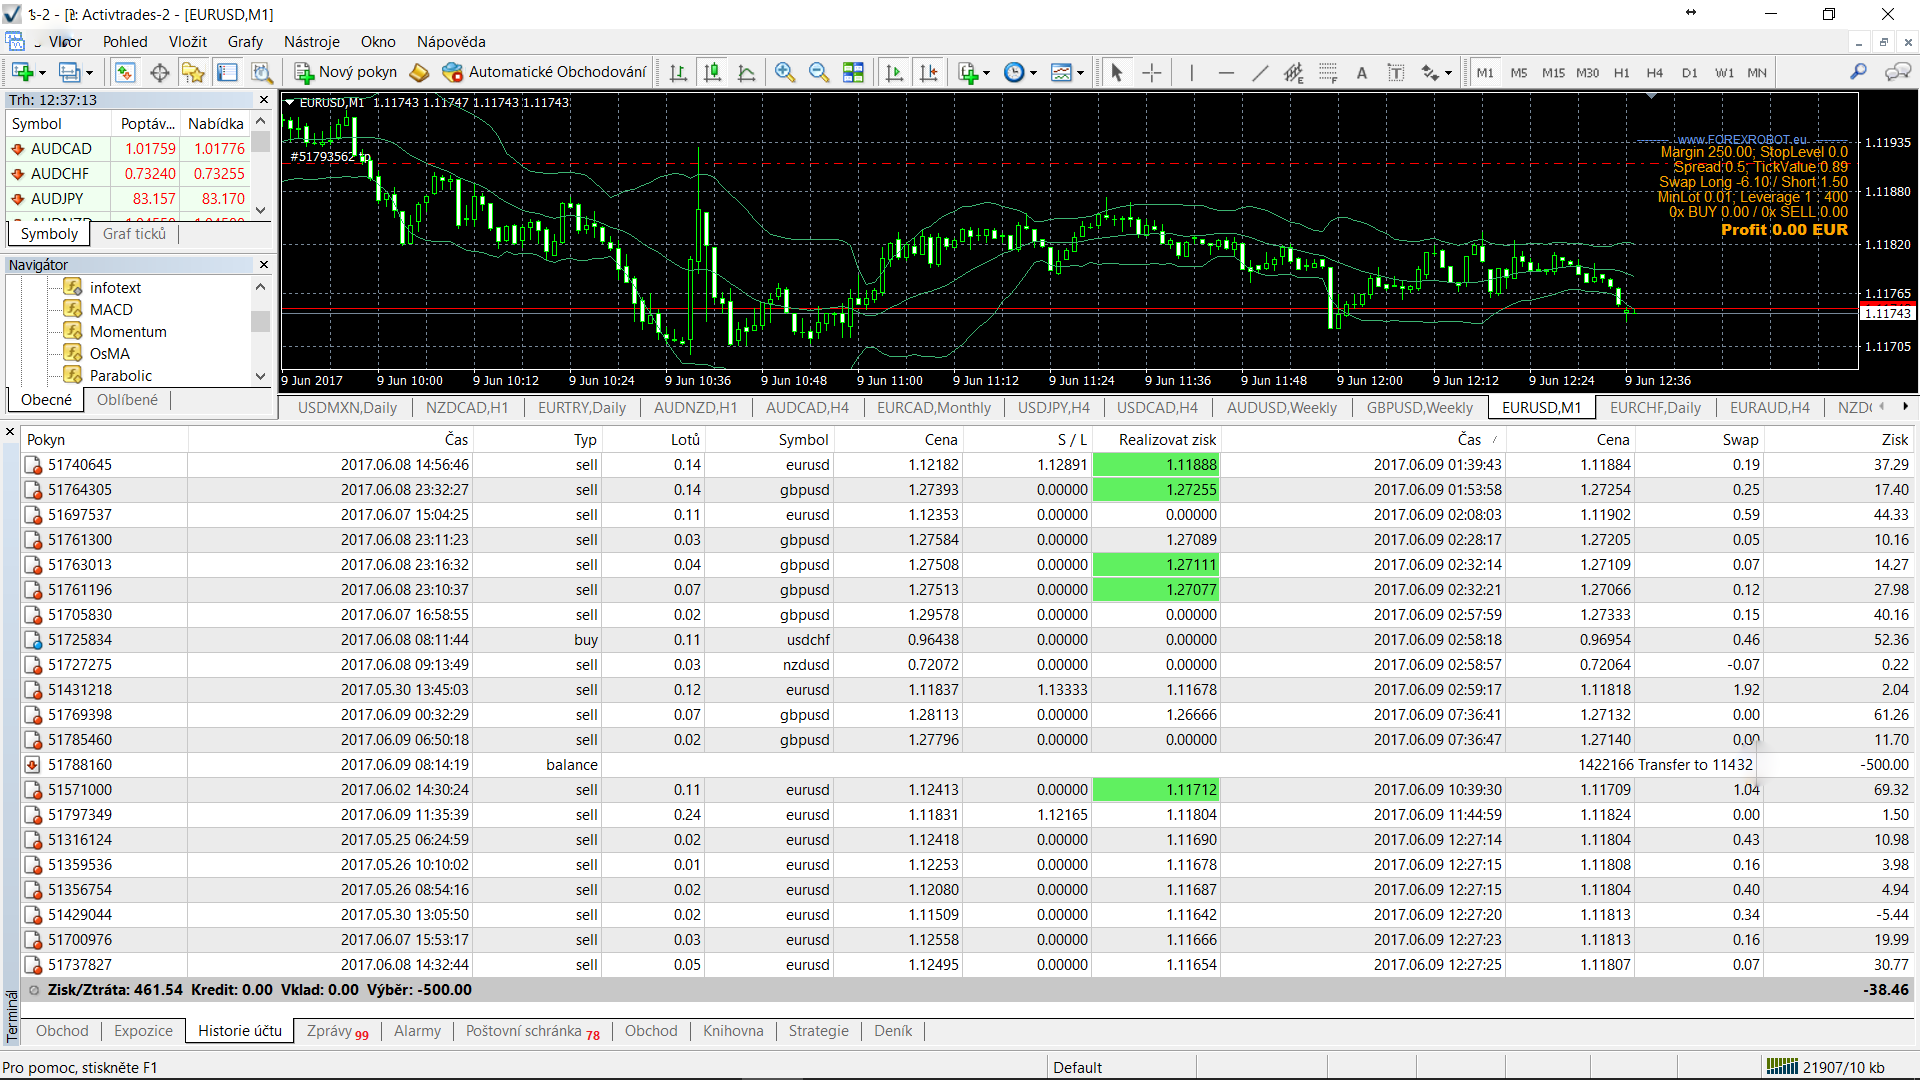The width and height of the screenshot is (1920, 1080).
Task: Select the text 'A' drawing tool
Action: click(x=1362, y=72)
